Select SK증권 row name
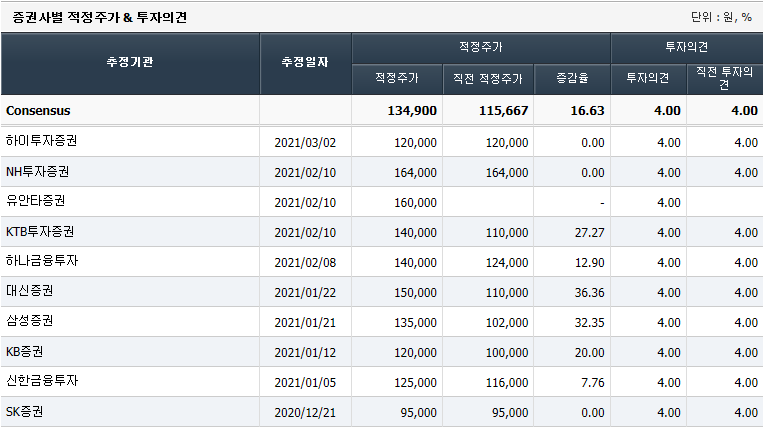Image resolution: width=765 pixels, height=433 pixels. coord(24,412)
